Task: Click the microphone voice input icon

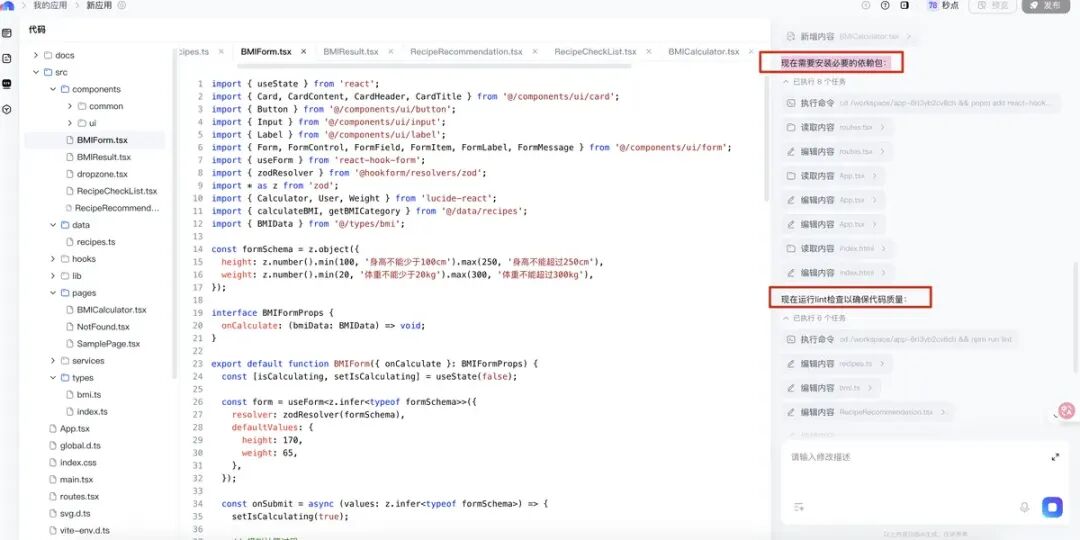Action: (1024, 507)
